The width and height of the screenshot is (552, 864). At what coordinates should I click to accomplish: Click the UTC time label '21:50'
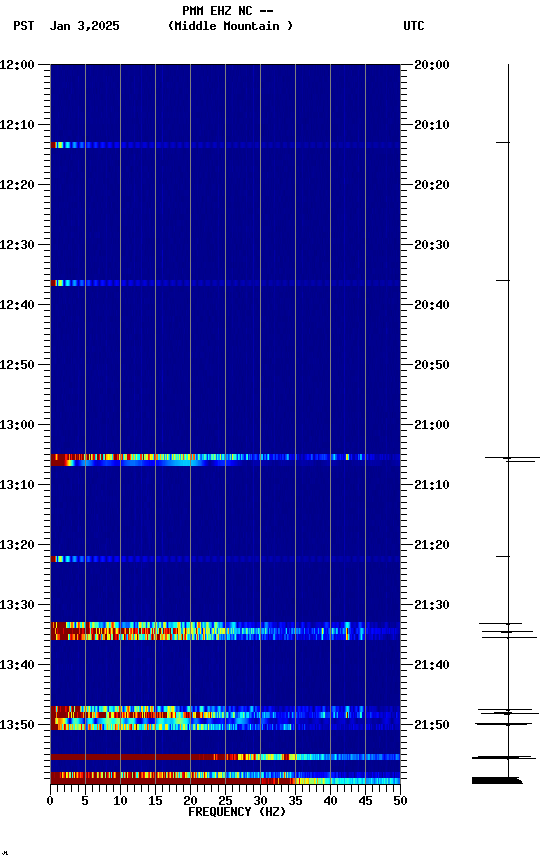coord(432,725)
